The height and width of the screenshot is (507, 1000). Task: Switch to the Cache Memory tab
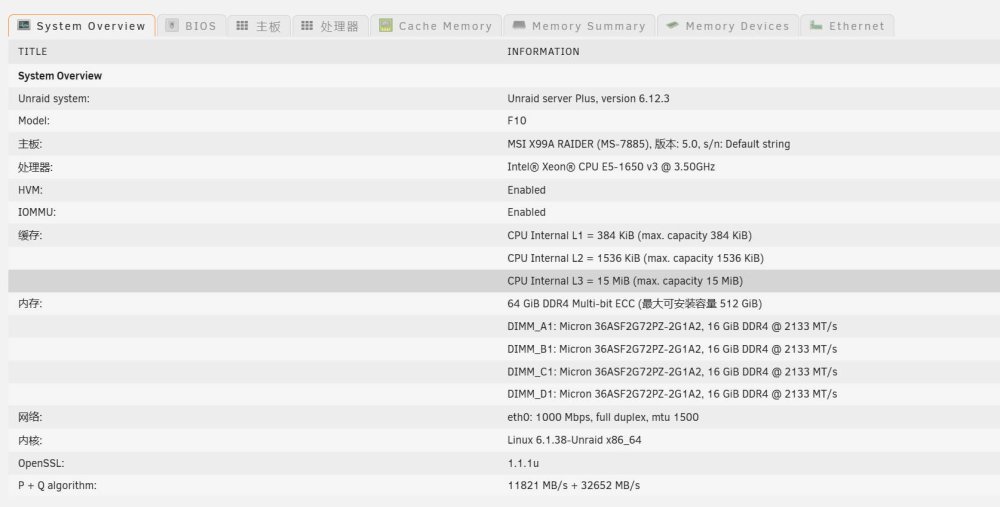436,26
